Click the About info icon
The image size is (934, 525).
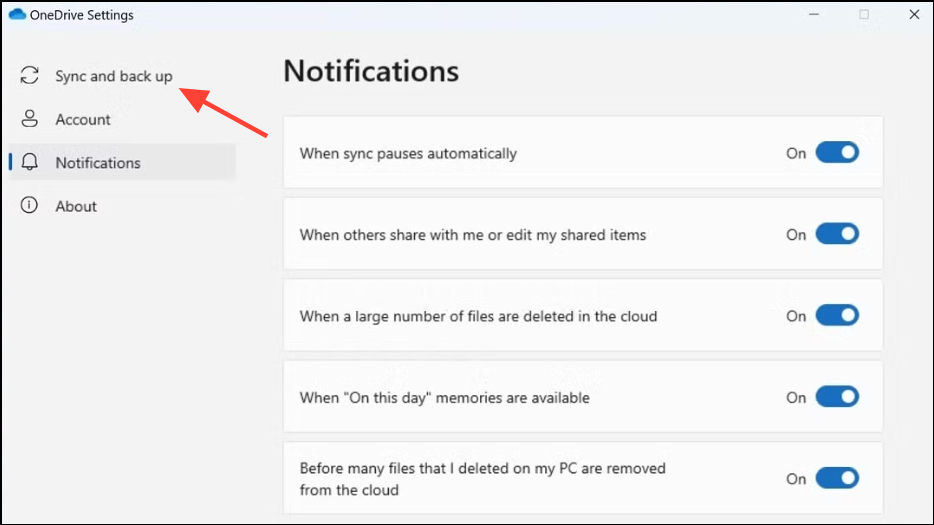point(30,206)
